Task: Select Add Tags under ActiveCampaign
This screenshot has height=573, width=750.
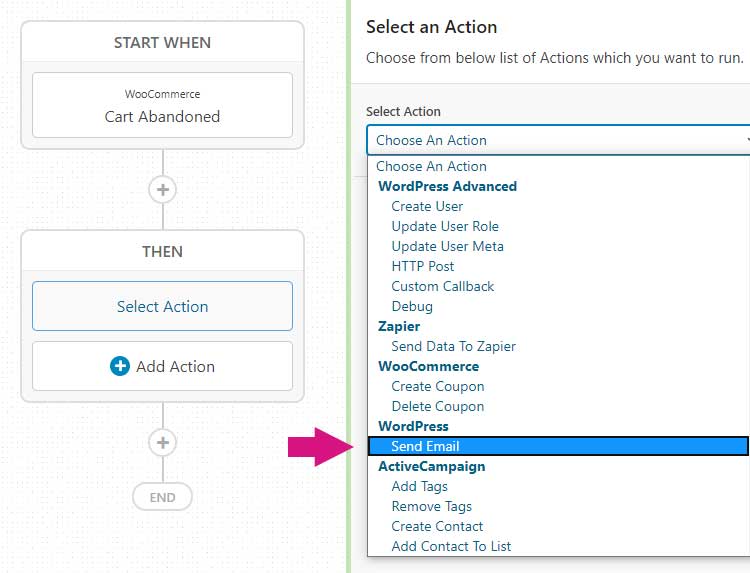Action: (419, 486)
